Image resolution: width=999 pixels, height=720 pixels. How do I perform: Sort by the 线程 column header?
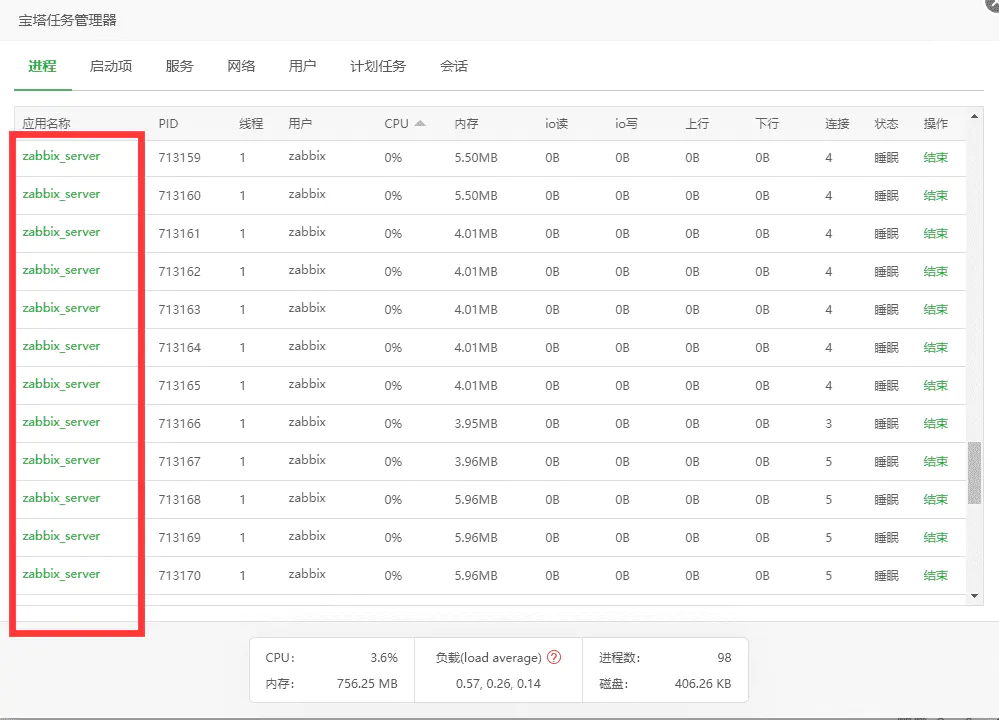point(251,124)
